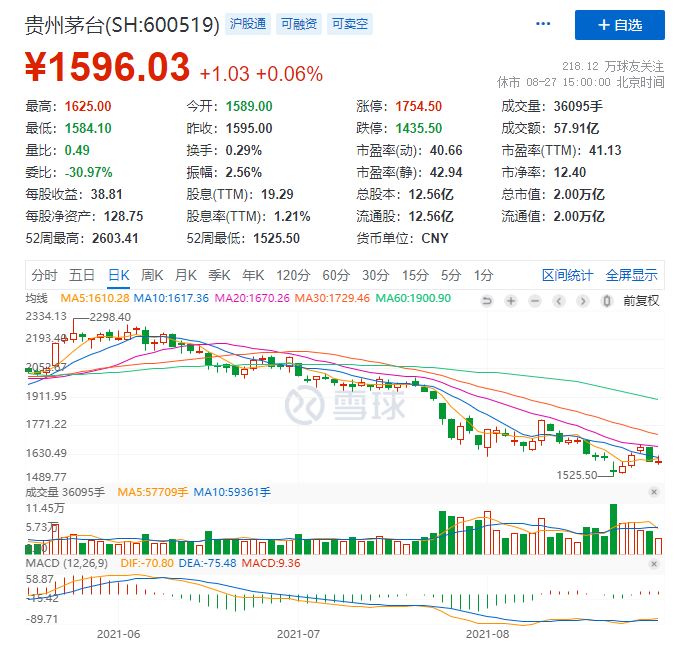Open the 前复权 adjustment dropdown
This screenshot has width=677, height=647.
(641, 301)
